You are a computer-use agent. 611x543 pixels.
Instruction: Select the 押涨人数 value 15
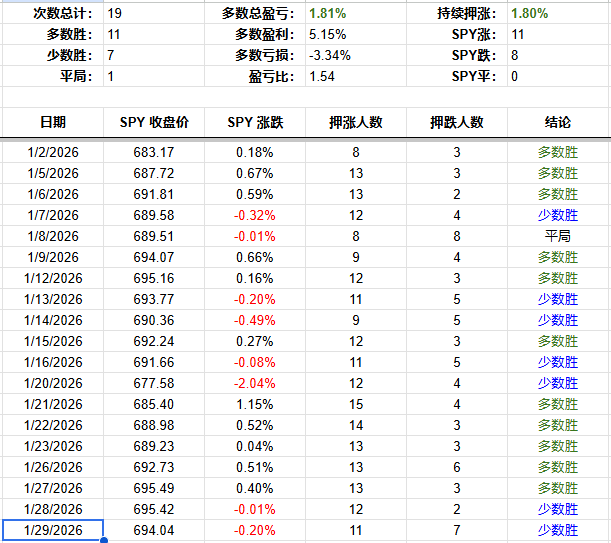pyautogui.click(x=356, y=405)
